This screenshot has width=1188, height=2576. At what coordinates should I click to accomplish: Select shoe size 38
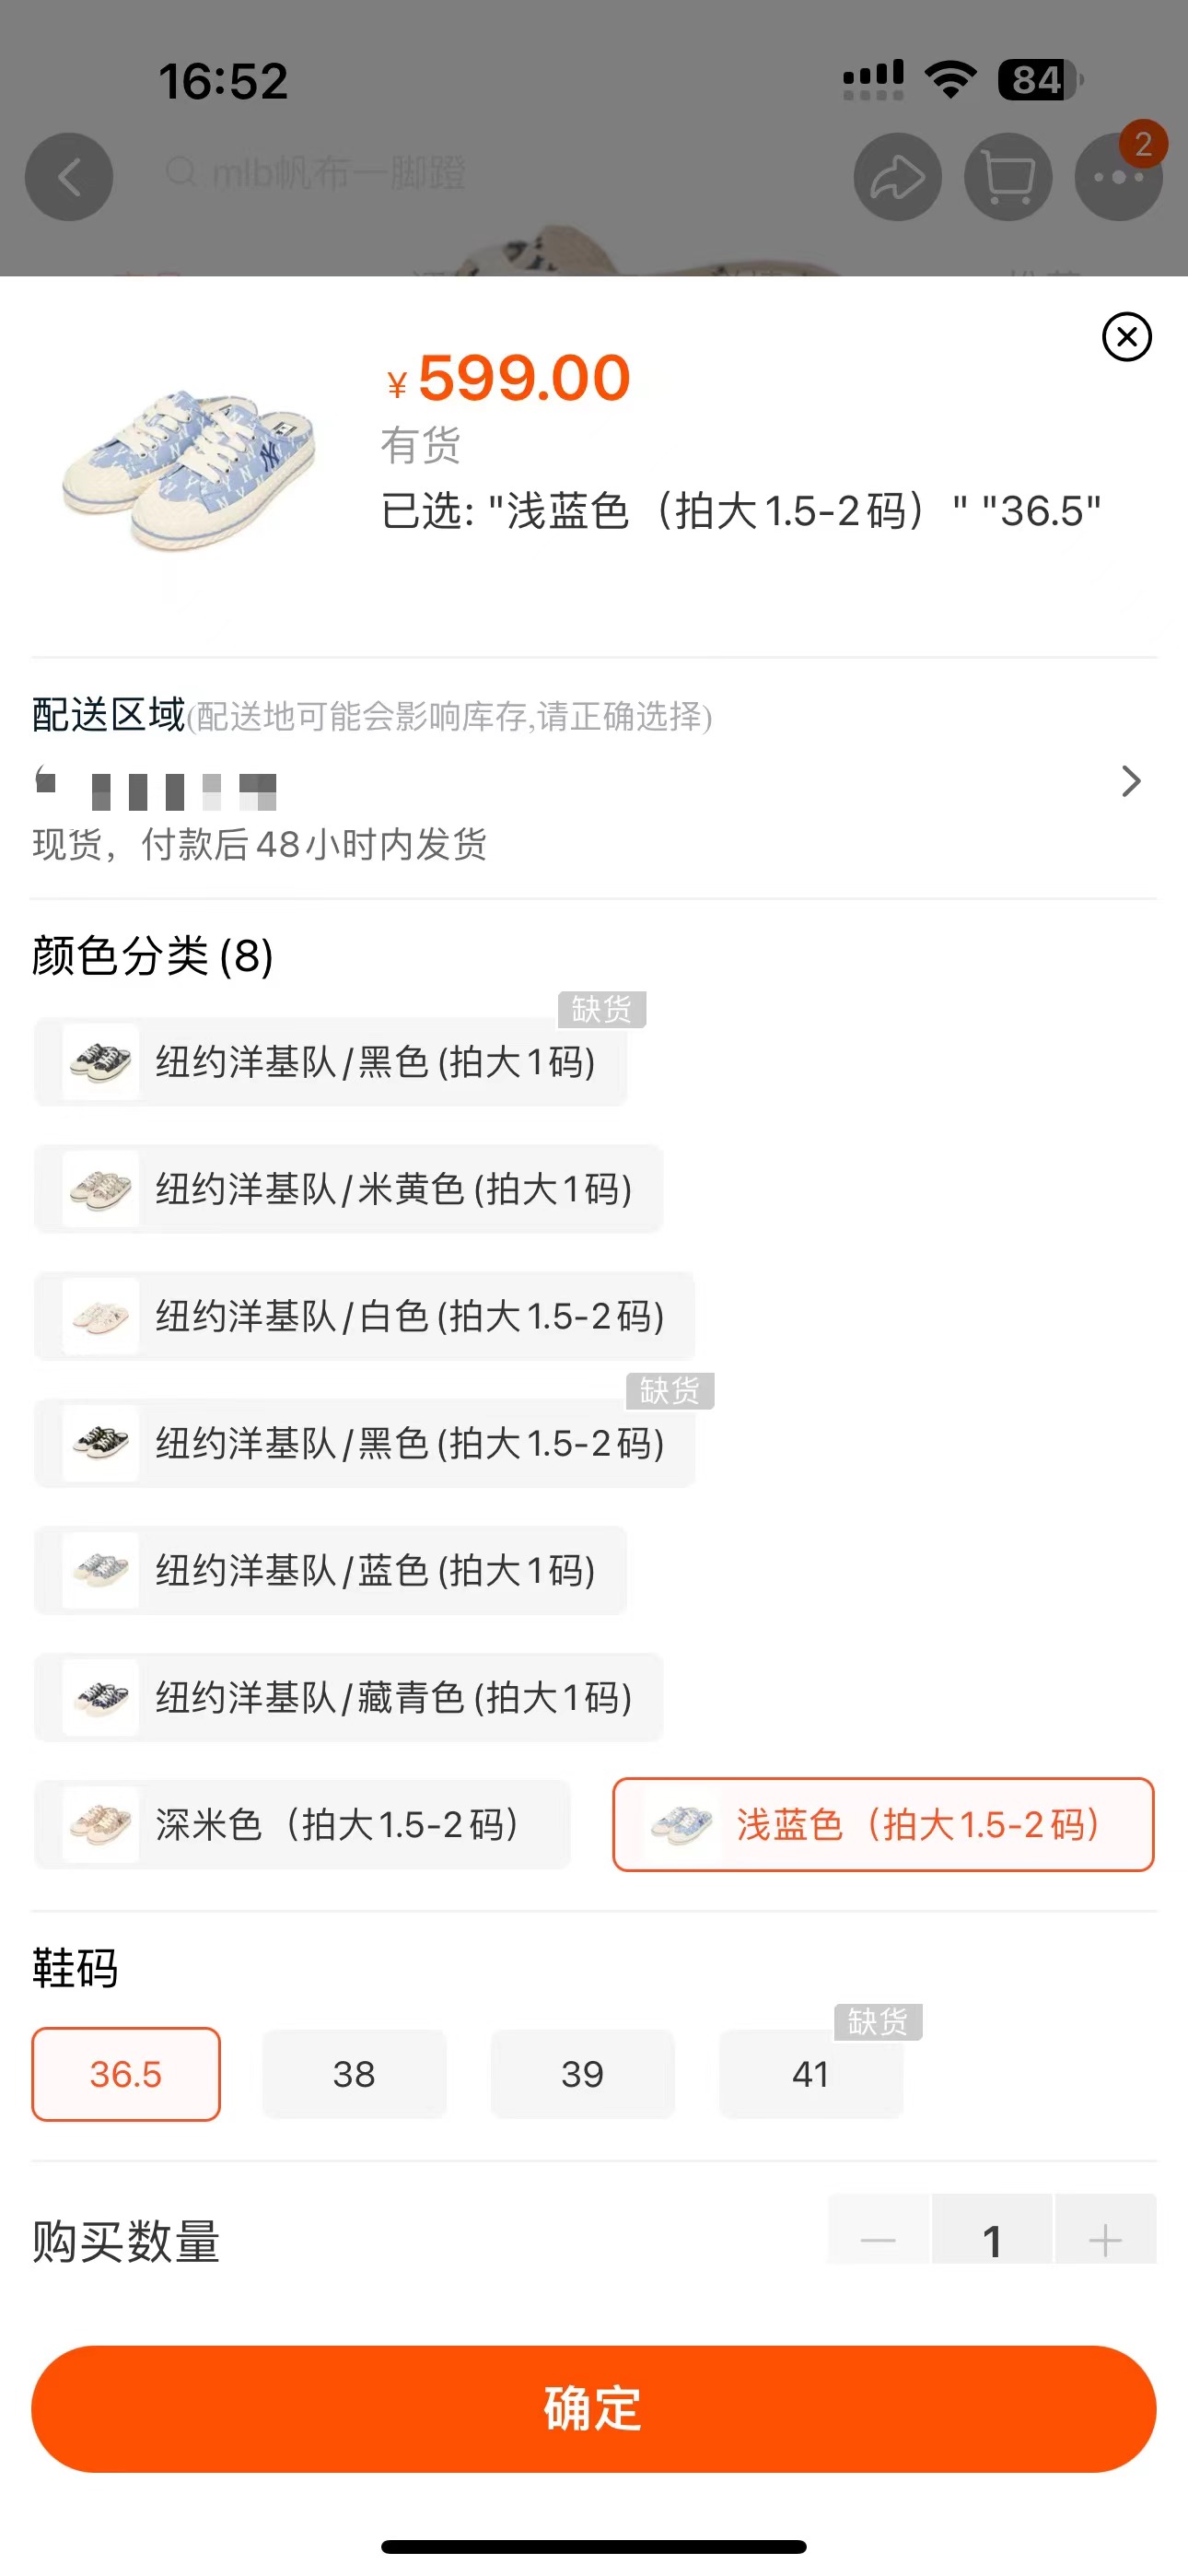[354, 2074]
